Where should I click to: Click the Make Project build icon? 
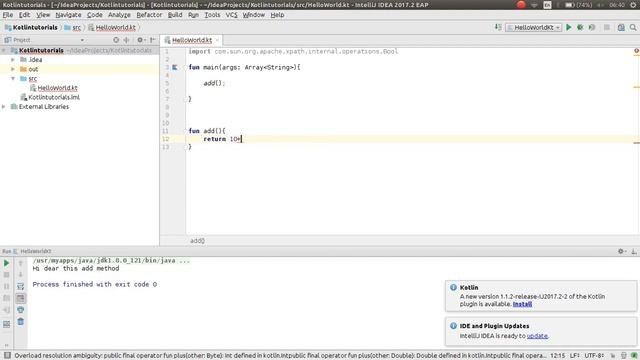click(x=498, y=27)
